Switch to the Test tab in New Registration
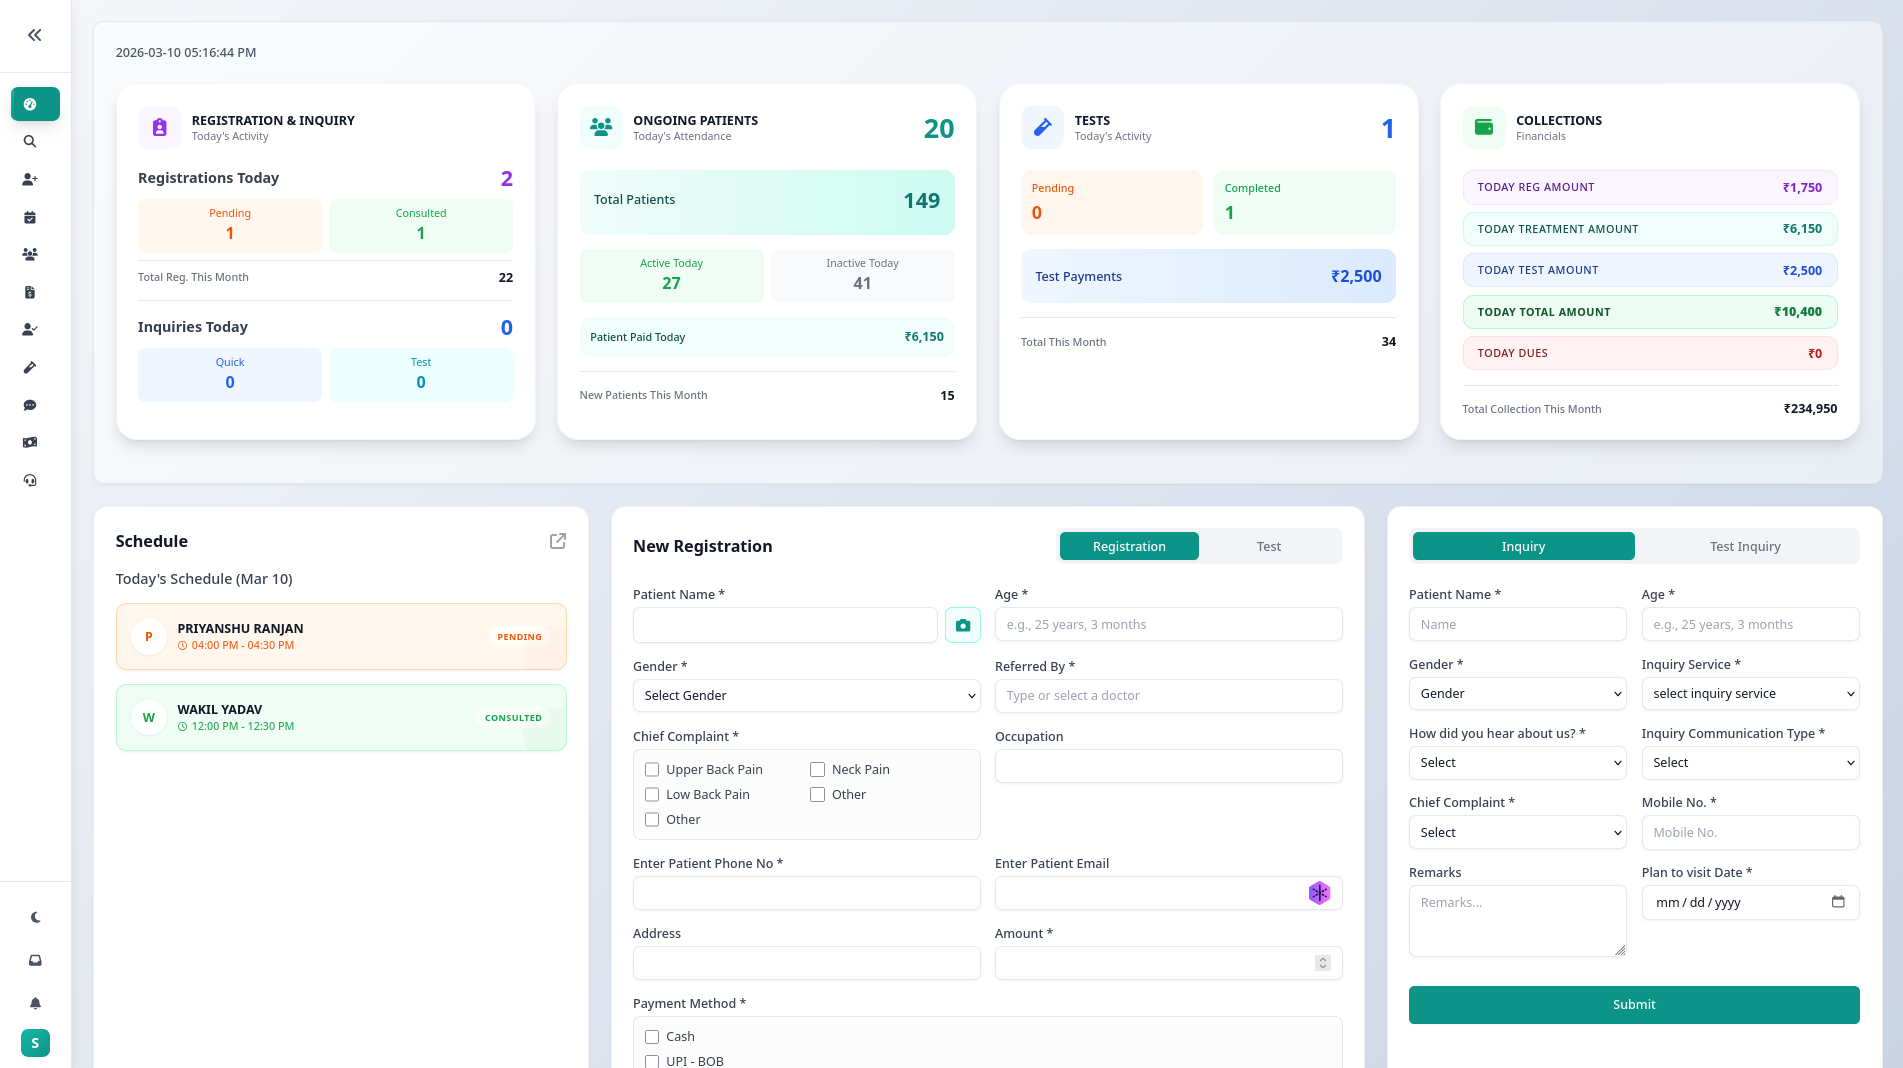 point(1268,546)
